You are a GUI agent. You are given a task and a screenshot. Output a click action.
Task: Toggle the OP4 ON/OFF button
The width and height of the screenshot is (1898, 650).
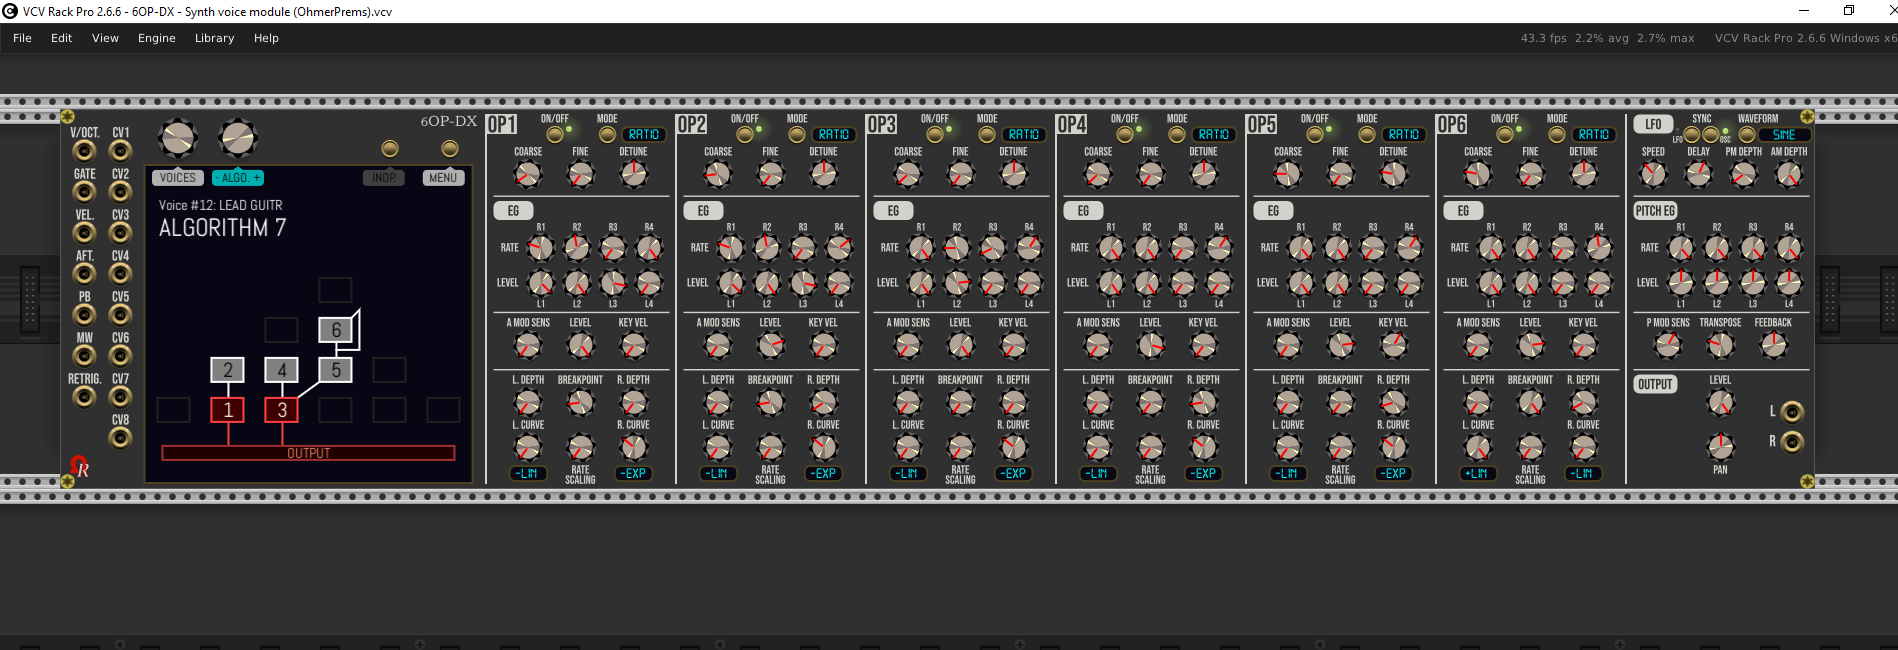(1124, 134)
